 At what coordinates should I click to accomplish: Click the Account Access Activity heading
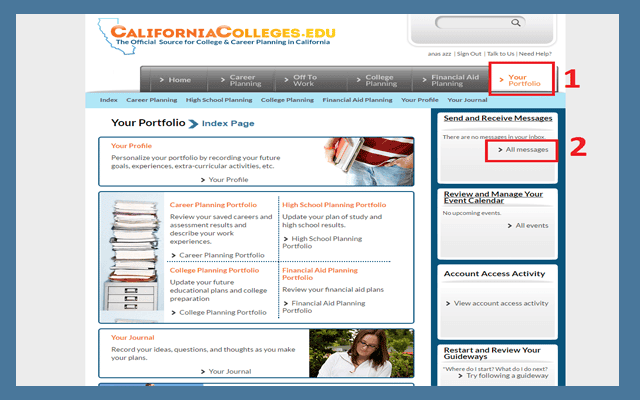point(494,274)
